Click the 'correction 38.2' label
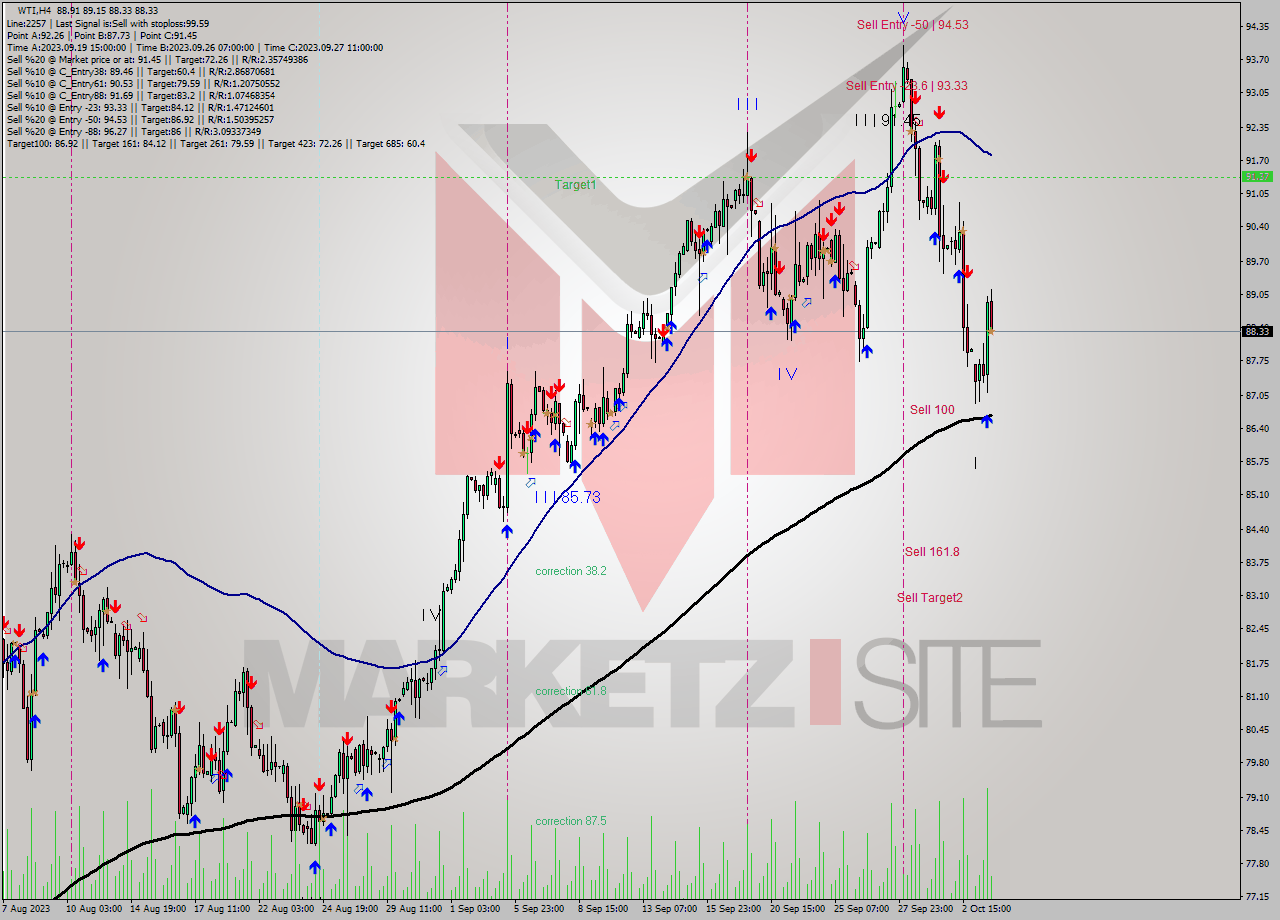The height and width of the screenshot is (920, 1280). point(570,571)
